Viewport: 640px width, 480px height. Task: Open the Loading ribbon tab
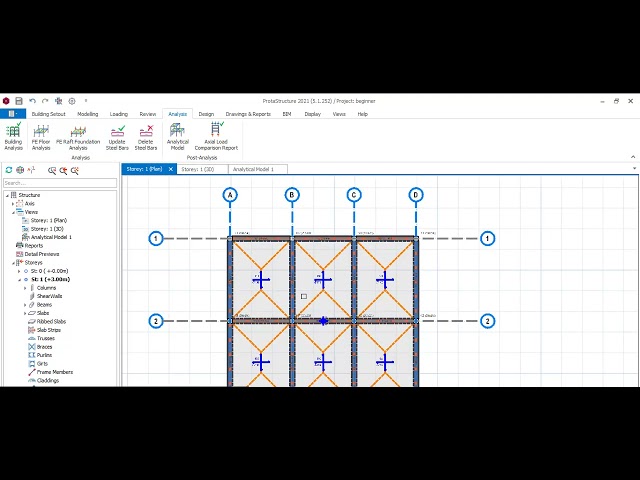[119, 114]
